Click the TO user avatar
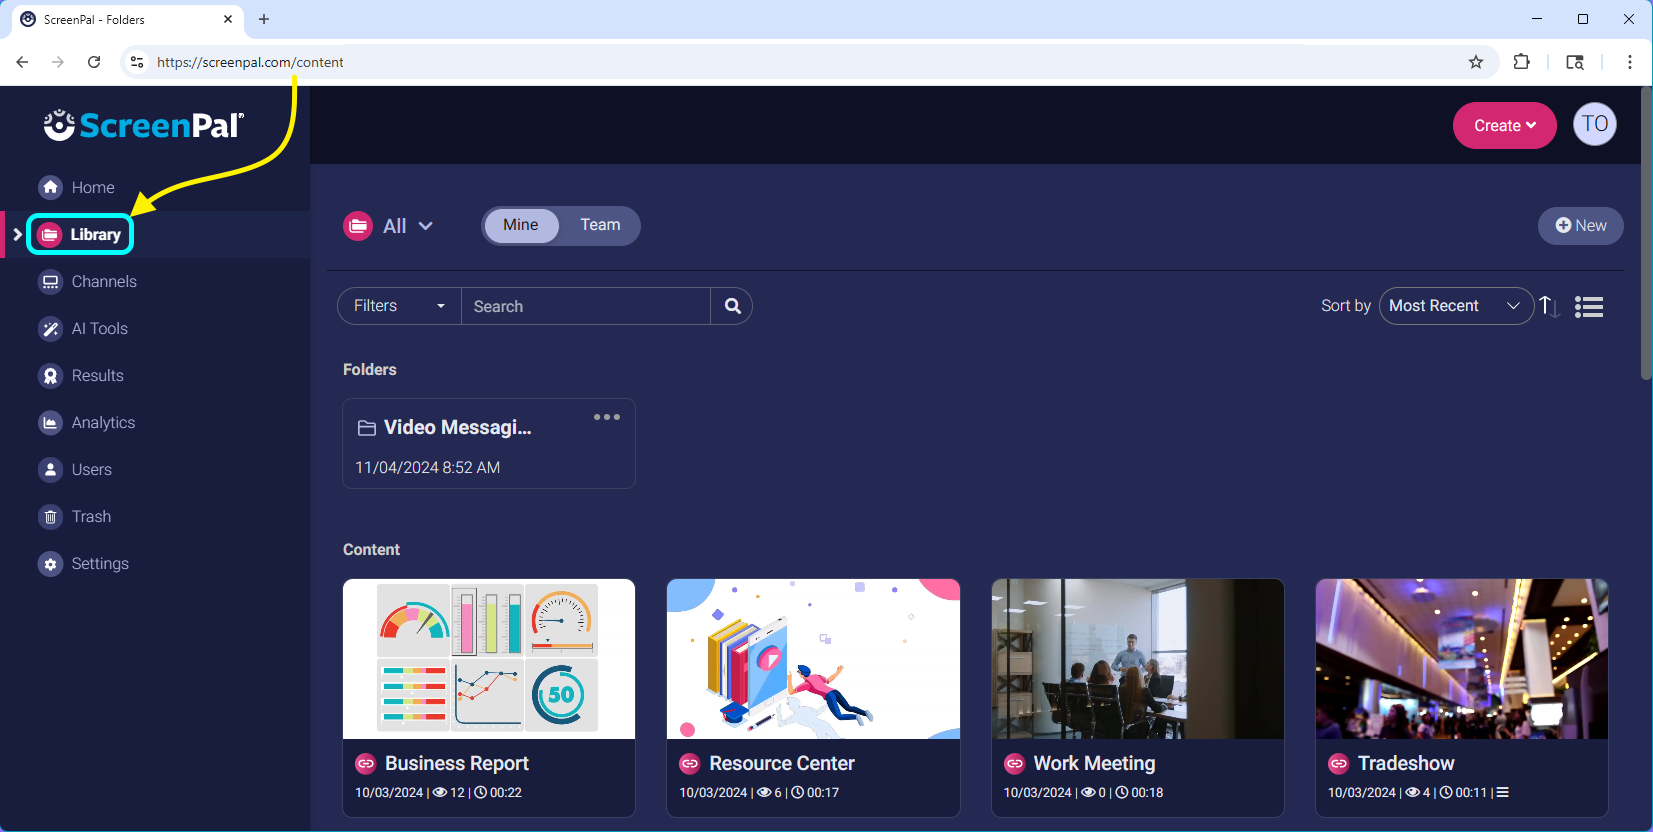Screen dimensions: 1653x832 tap(1595, 124)
